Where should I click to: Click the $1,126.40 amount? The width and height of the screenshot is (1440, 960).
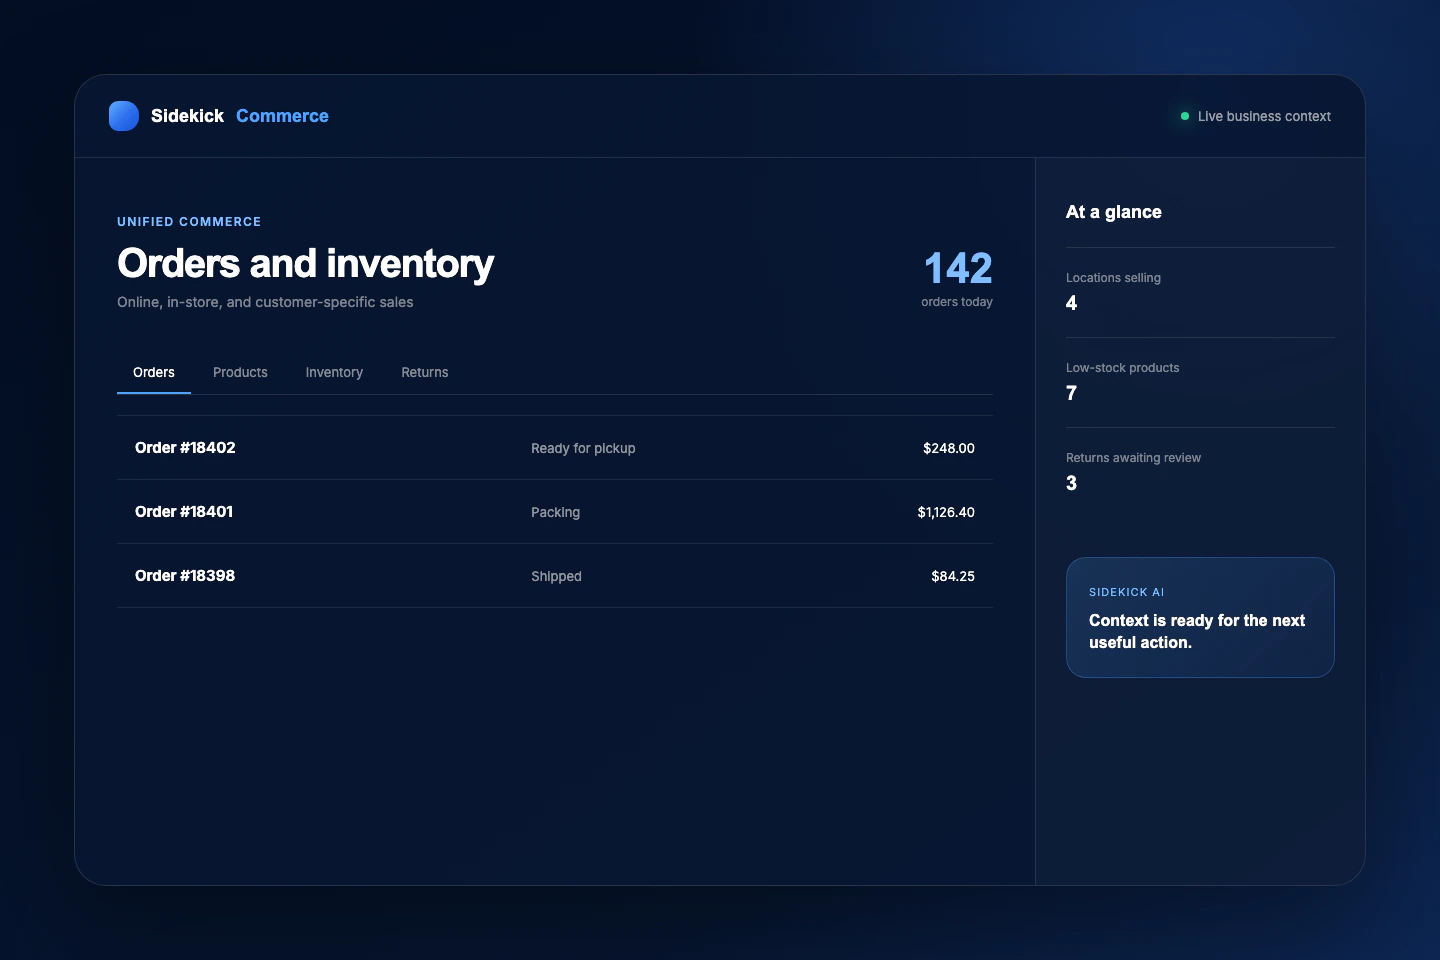point(946,512)
